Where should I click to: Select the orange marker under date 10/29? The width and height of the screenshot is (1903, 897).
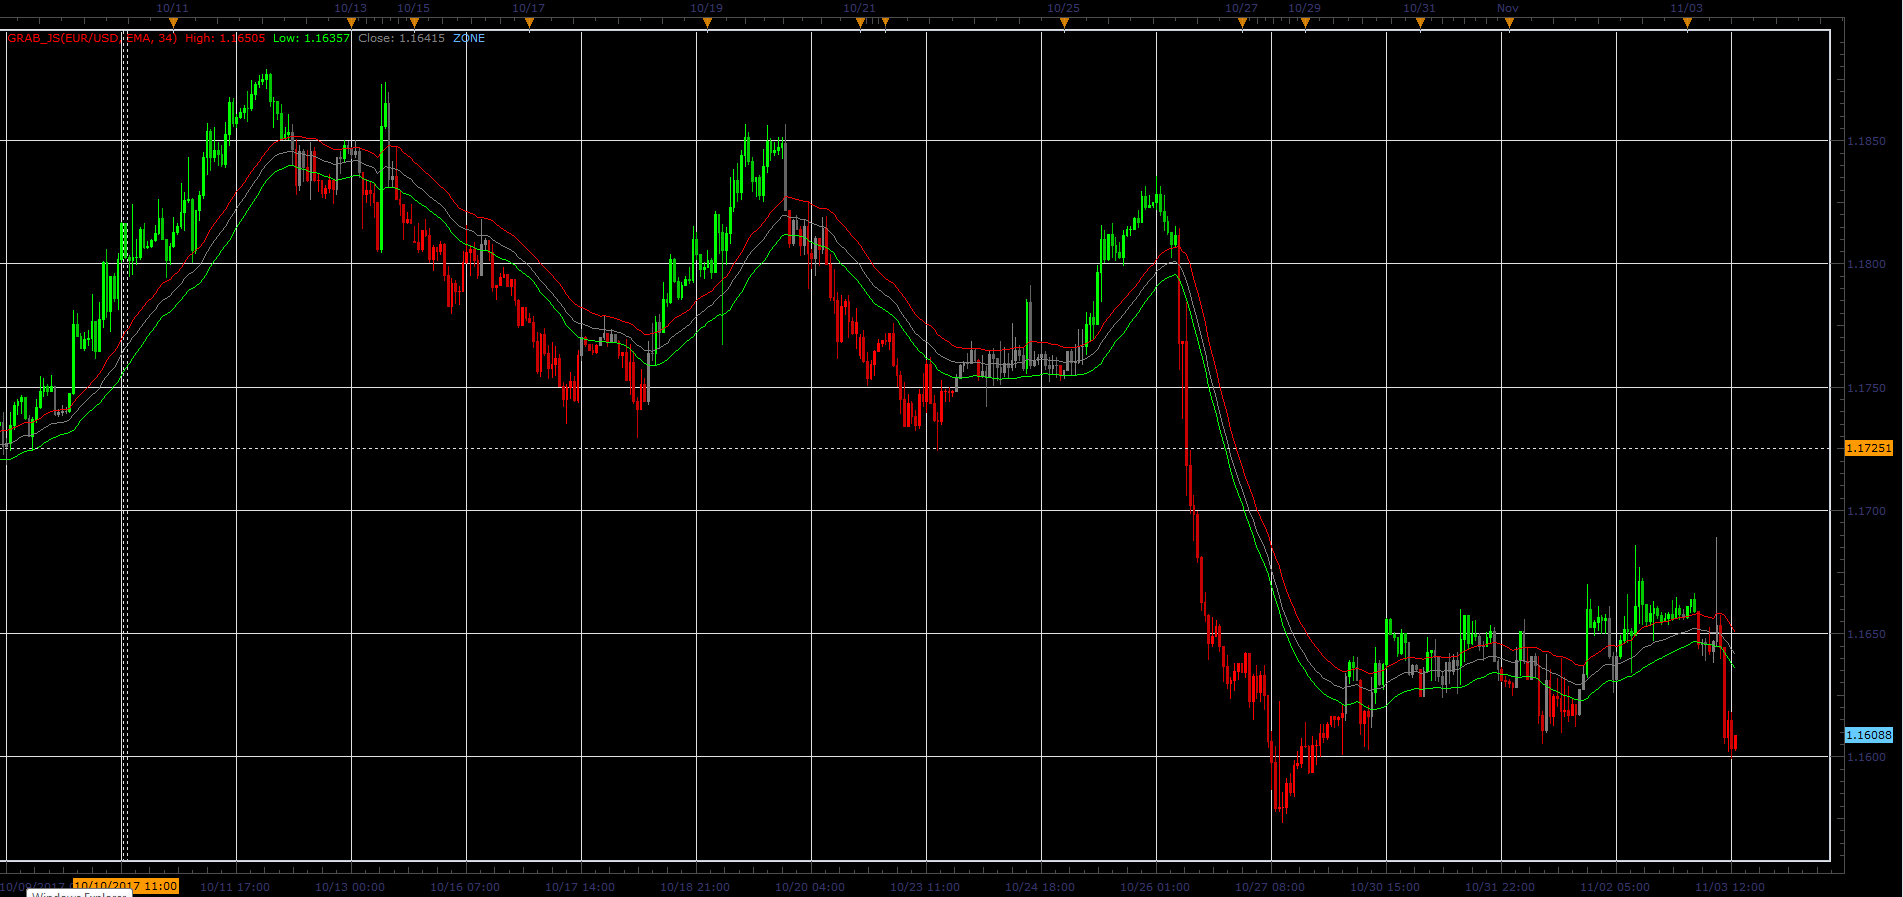[x=1305, y=22]
